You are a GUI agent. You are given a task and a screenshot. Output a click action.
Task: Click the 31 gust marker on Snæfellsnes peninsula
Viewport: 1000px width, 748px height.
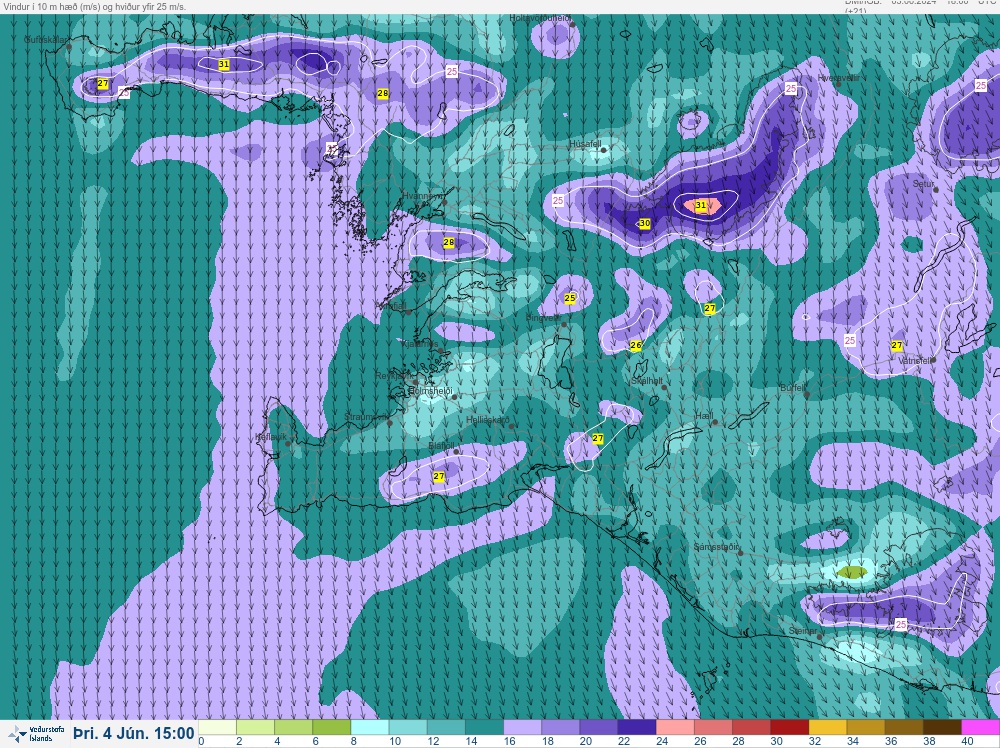223,64
